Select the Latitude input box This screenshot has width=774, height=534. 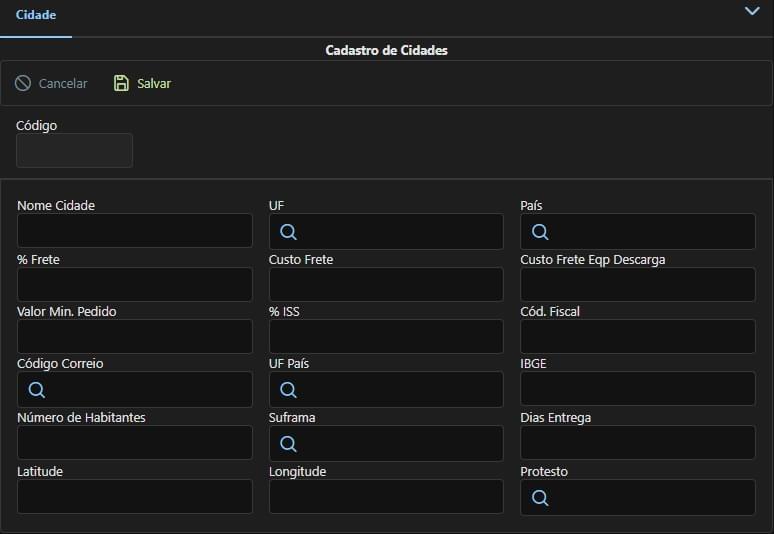tap(135, 496)
